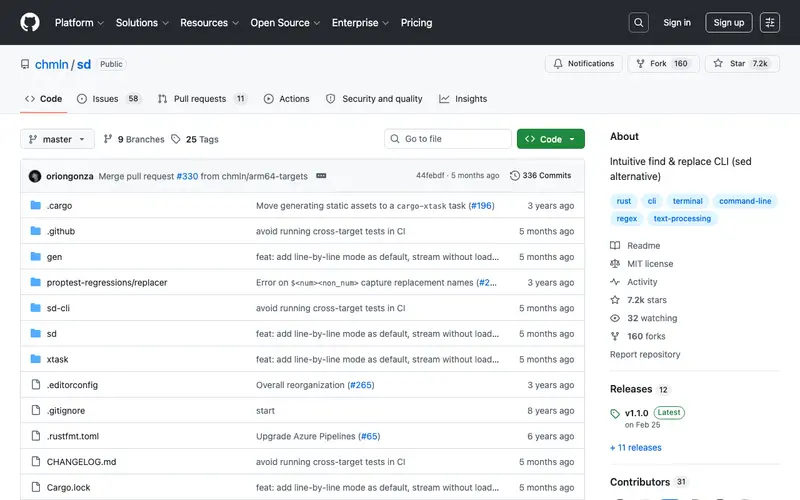800x500 pixels.
Task: Click the .editorconfig file icon
Action: click(36, 384)
